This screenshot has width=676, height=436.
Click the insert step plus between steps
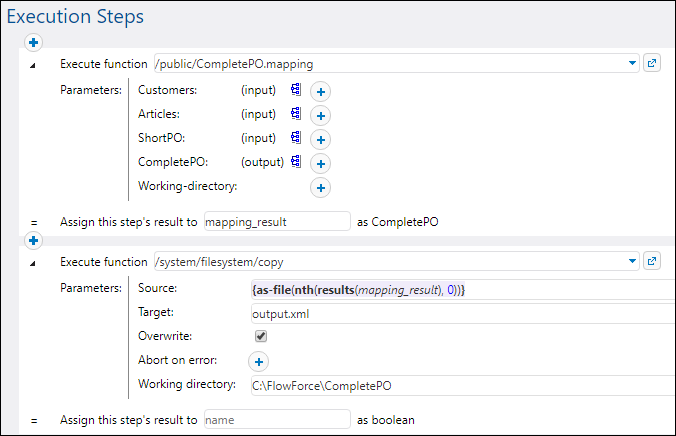tap(32, 241)
